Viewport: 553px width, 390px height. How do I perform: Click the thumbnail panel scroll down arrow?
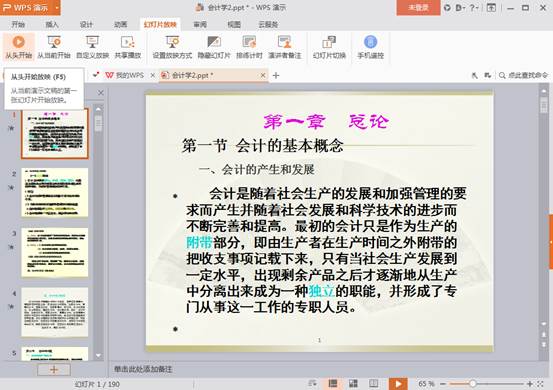pyautogui.click(x=98, y=356)
